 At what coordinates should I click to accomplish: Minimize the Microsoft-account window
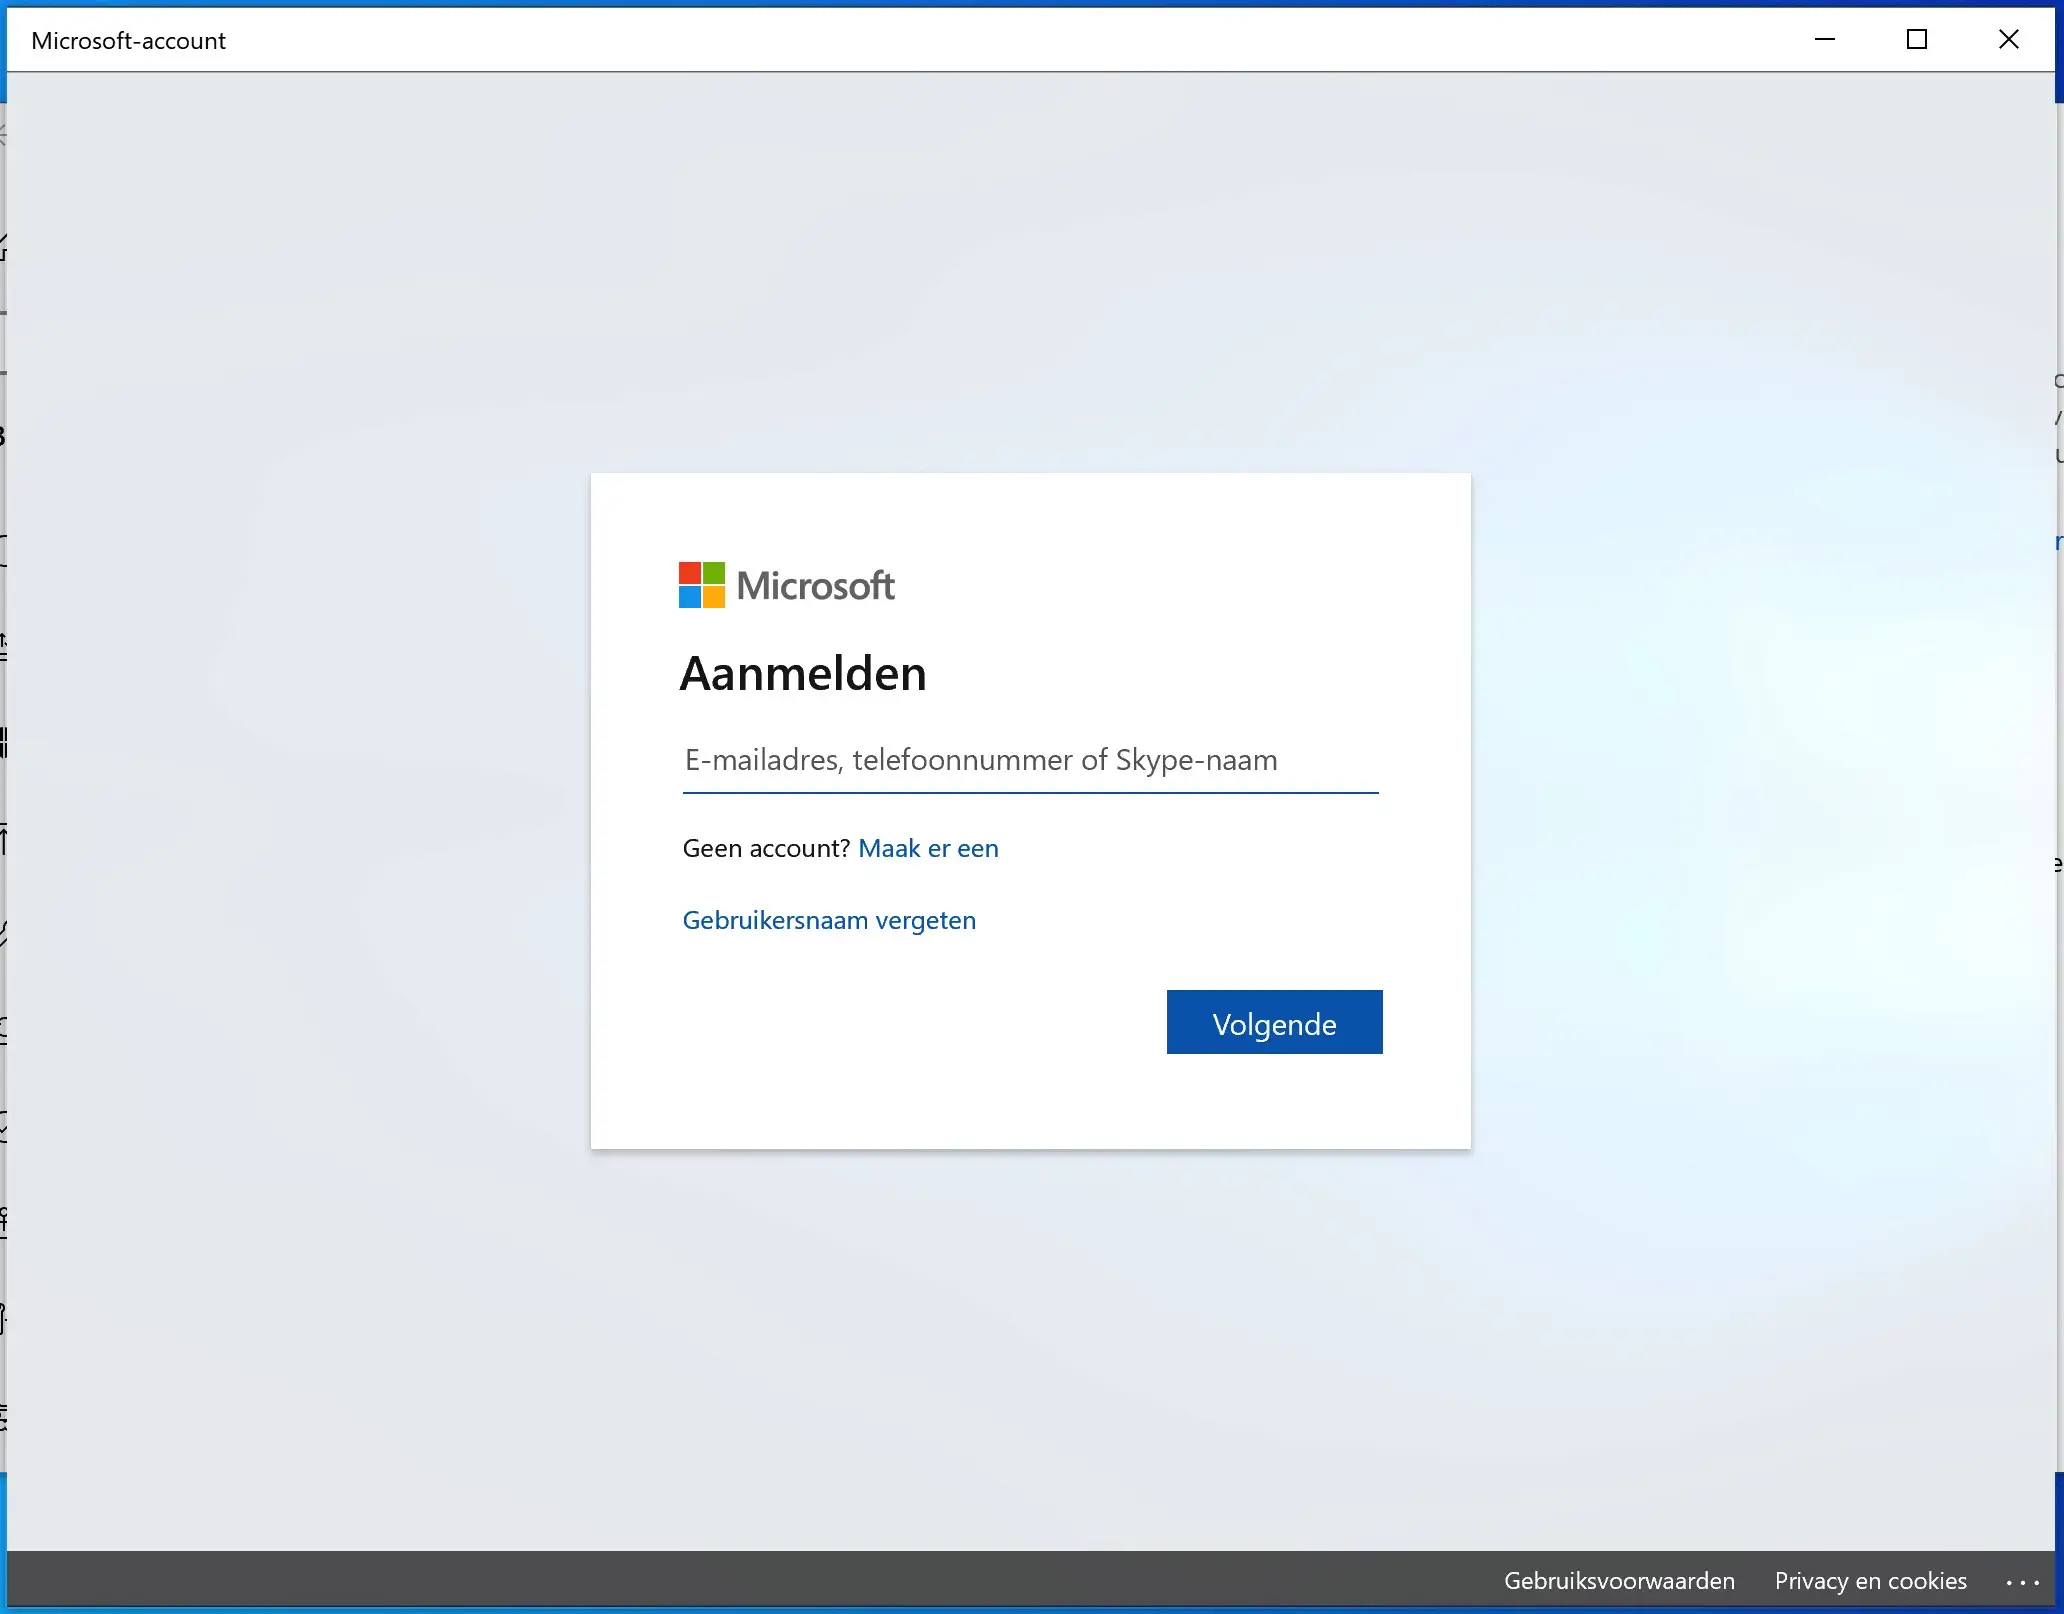click(x=1825, y=40)
